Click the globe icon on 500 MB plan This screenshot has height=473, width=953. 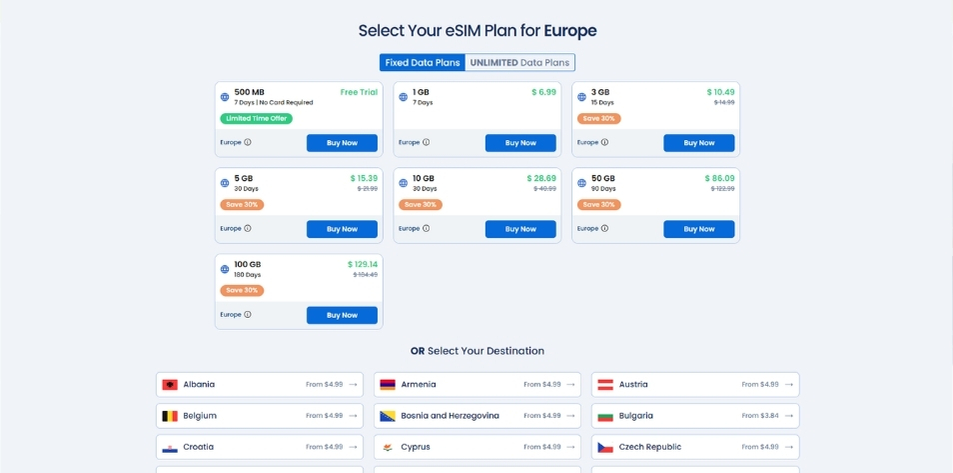click(x=225, y=97)
